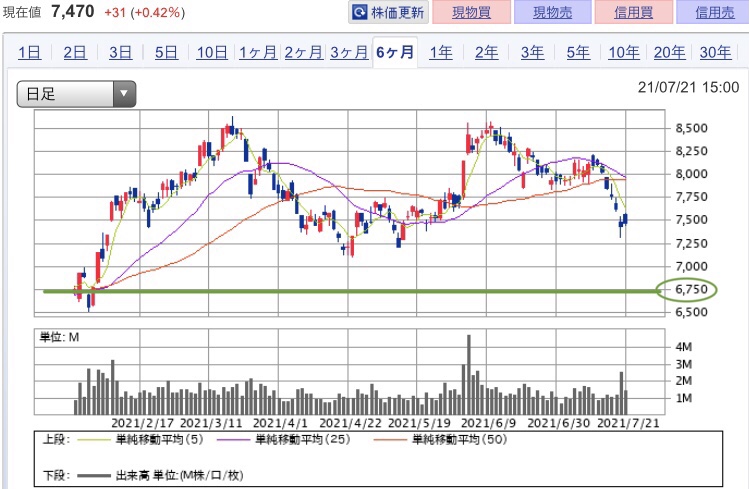Screen dimensions: 749x489
Task: Click the dropdown arrow beside 日足
Action: (x=124, y=94)
